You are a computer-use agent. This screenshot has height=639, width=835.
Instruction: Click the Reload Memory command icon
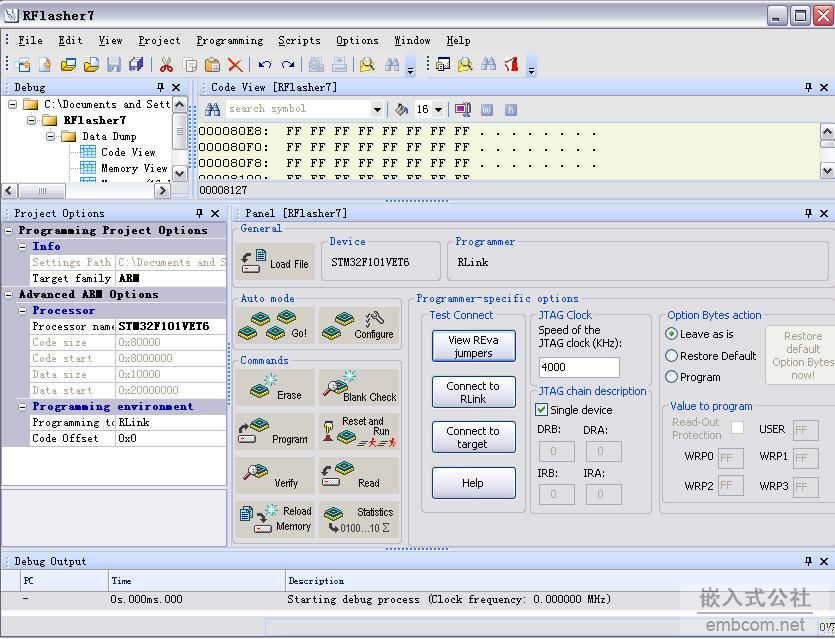pyautogui.click(x=275, y=519)
